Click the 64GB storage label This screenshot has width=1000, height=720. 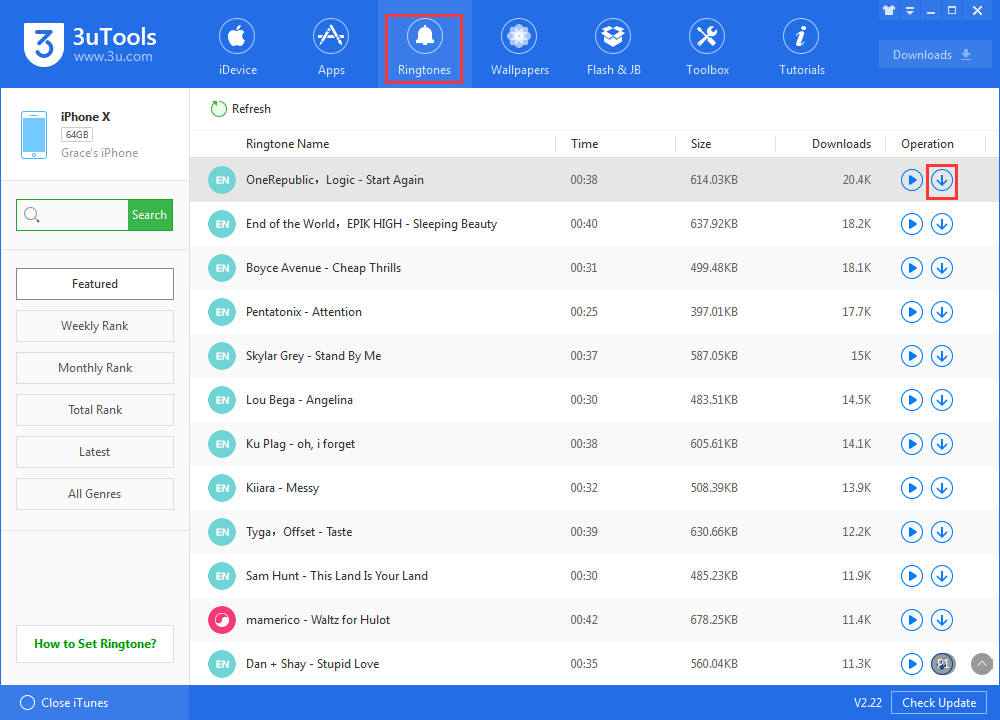click(77, 135)
